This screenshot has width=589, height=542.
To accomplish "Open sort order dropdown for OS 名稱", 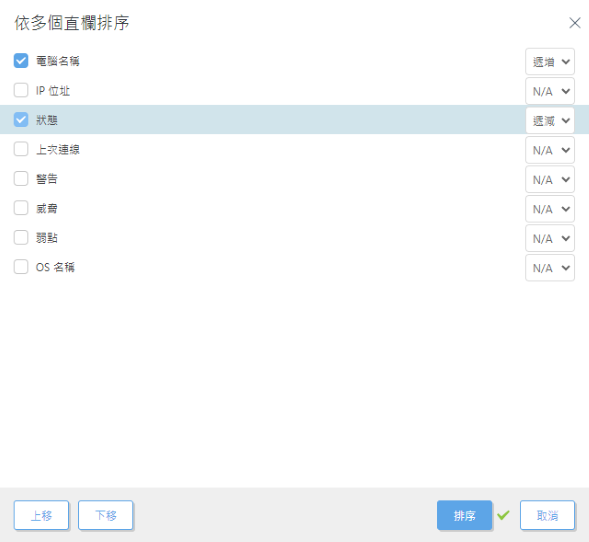I will coord(550,268).
